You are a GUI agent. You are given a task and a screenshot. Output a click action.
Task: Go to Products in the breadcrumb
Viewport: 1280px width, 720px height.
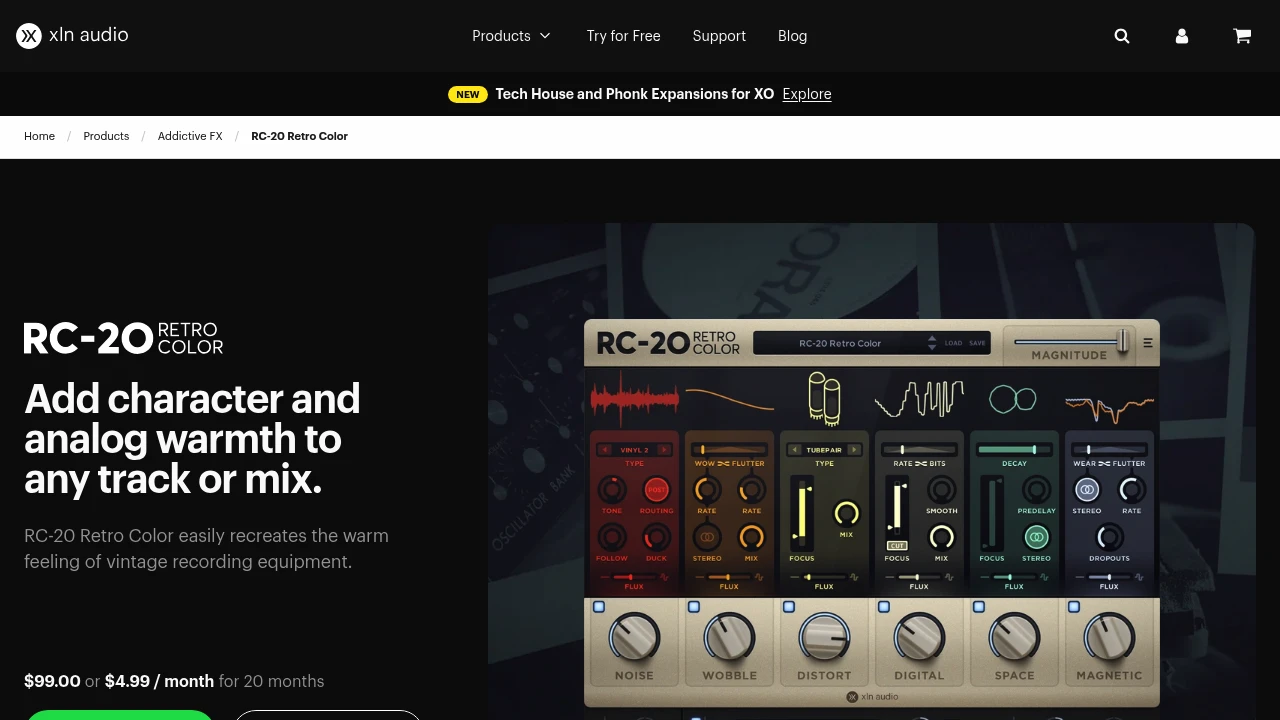[x=106, y=136]
